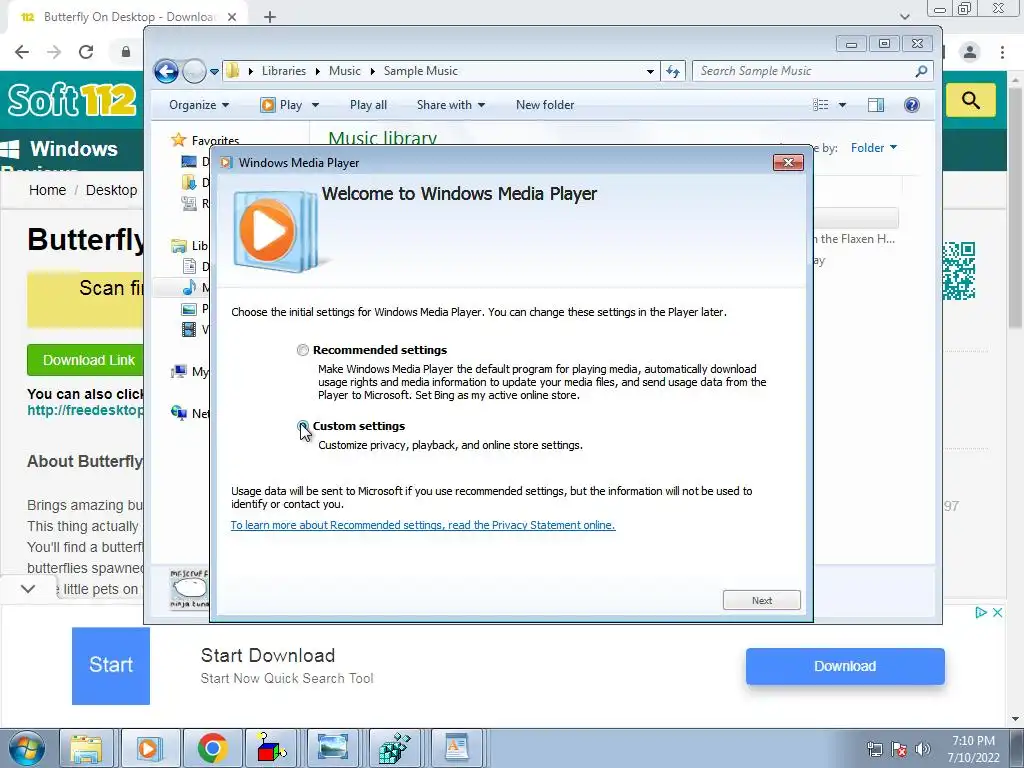Click the Computer icon in the navigation pane
This screenshot has height=768, width=1024.
pyautogui.click(x=178, y=372)
